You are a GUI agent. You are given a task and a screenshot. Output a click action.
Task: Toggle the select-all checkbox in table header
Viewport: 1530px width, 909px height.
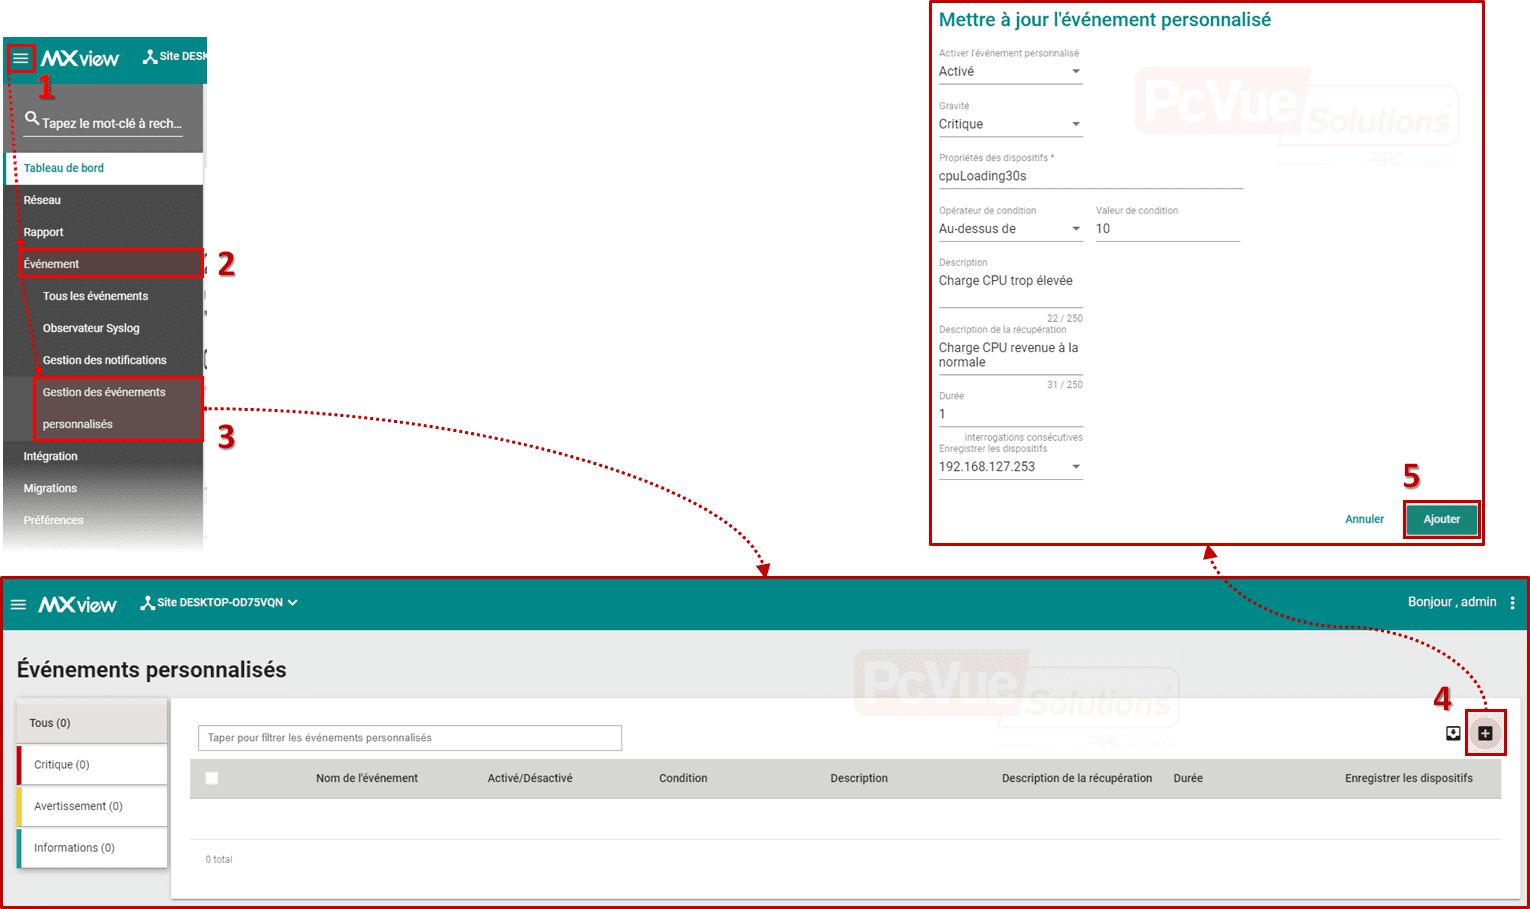[212, 778]
